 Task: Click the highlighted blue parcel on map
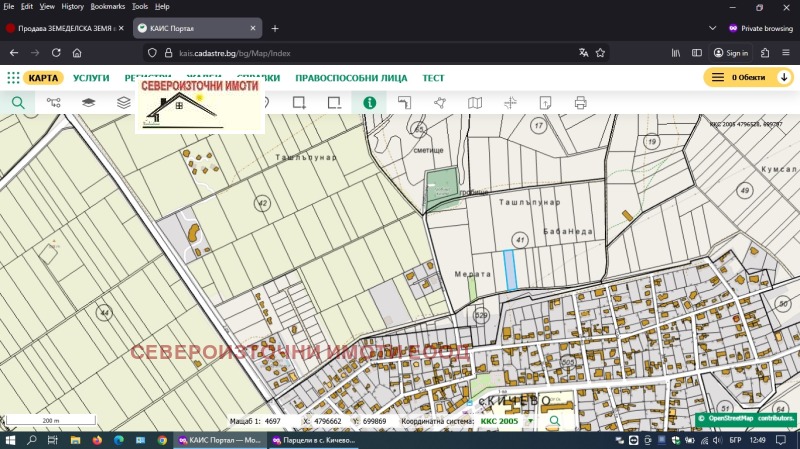click(x=510, y=270)
